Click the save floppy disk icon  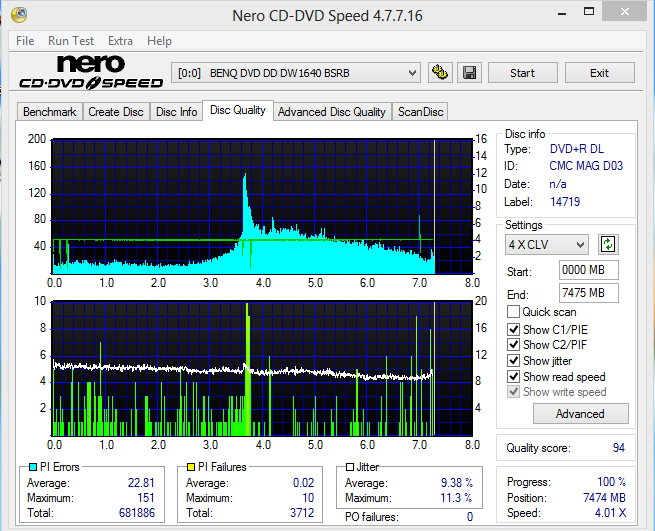(470, 73)
